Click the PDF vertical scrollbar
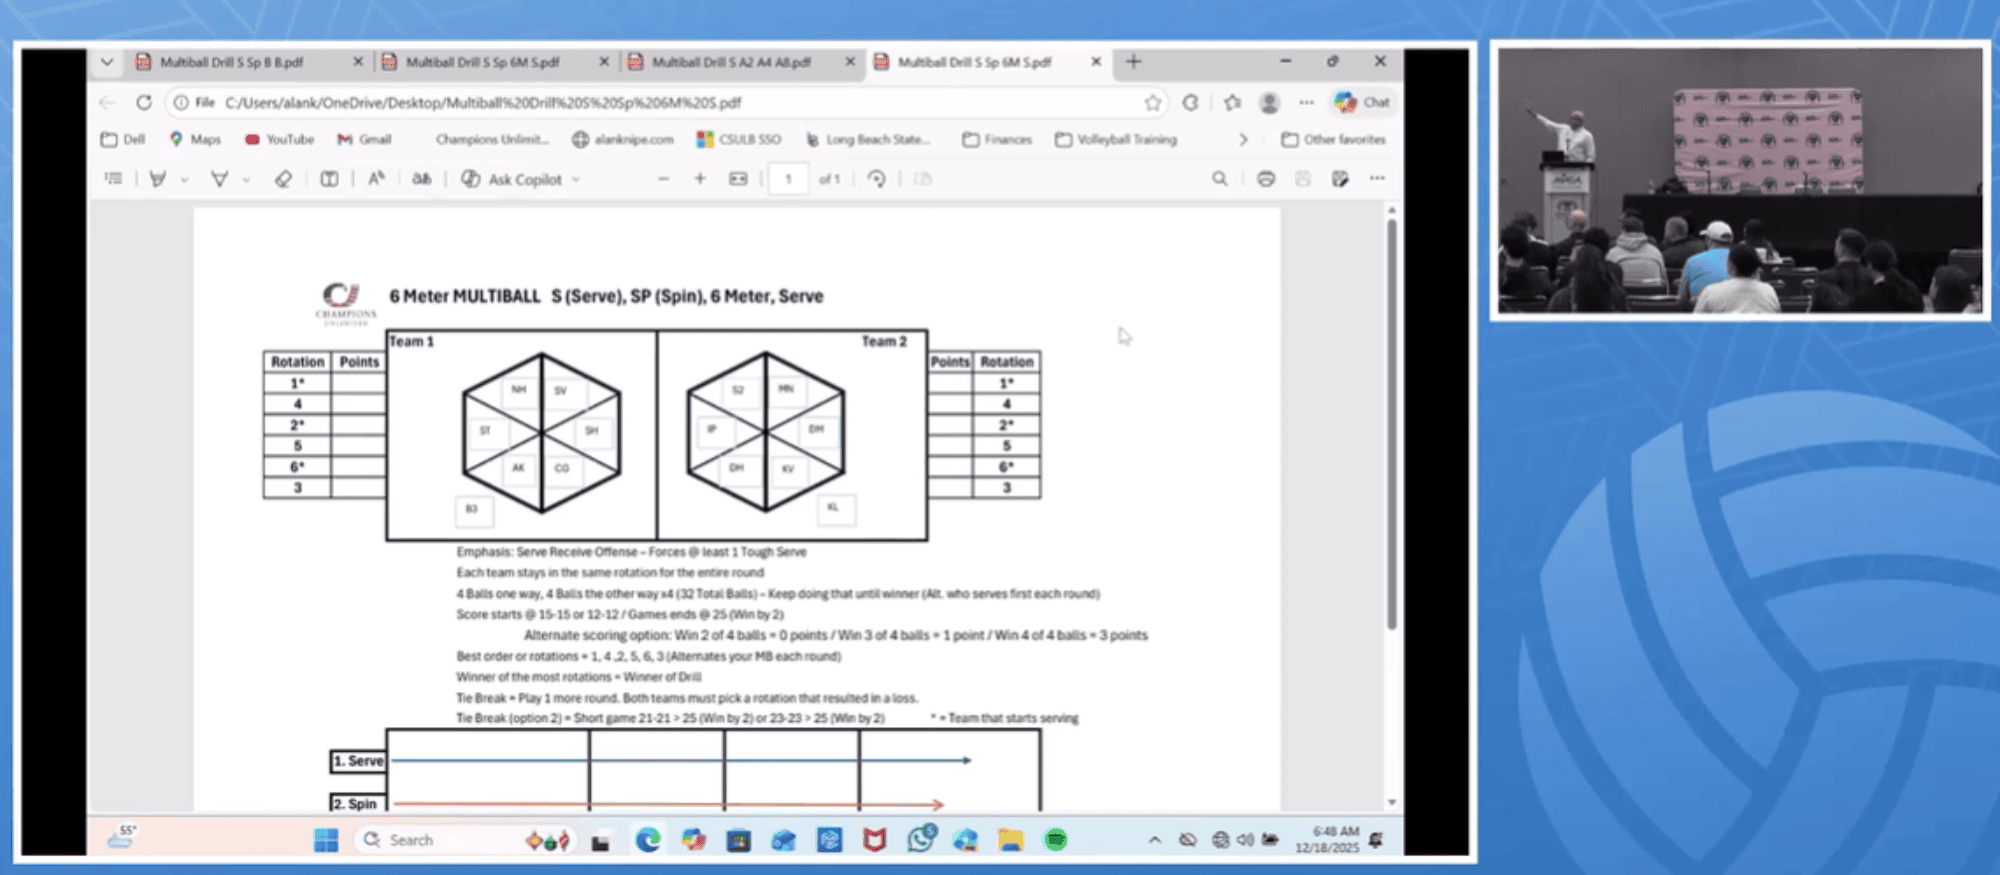 pos(1391,424)
